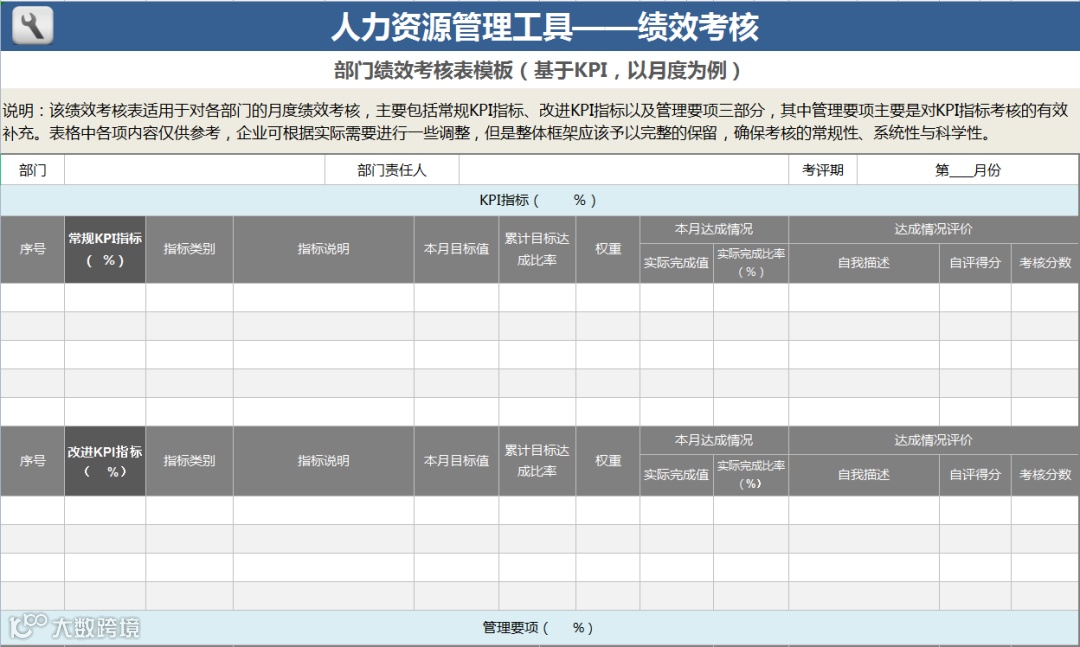Viewport: 1080px width, 647px height.
Task: Click the 第___月份 cell
Action: (x=968, y=170)
